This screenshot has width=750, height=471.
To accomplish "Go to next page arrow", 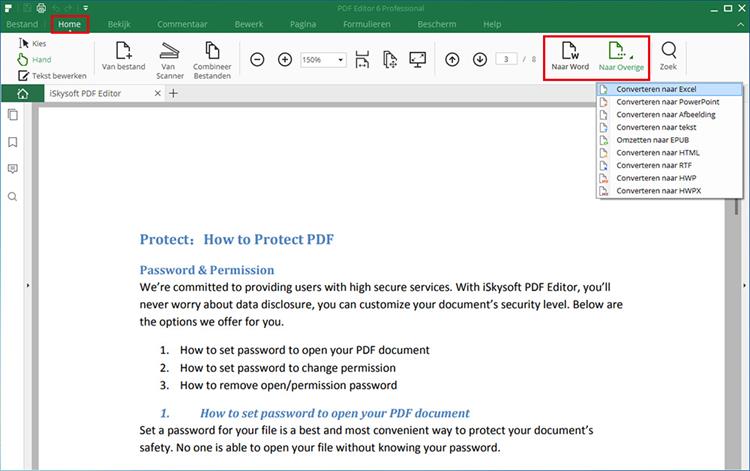I will [x=480, y=60].
